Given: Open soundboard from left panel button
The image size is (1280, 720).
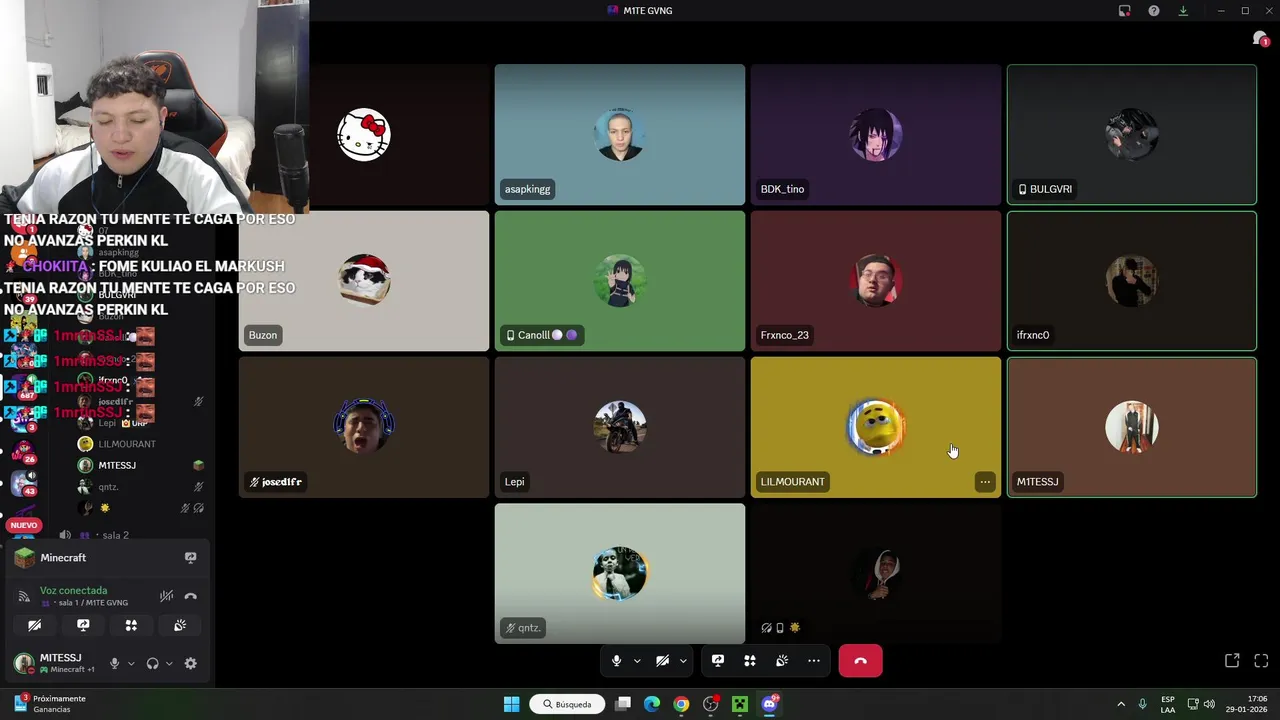Looking at the screenshot, I should point(180,625).
